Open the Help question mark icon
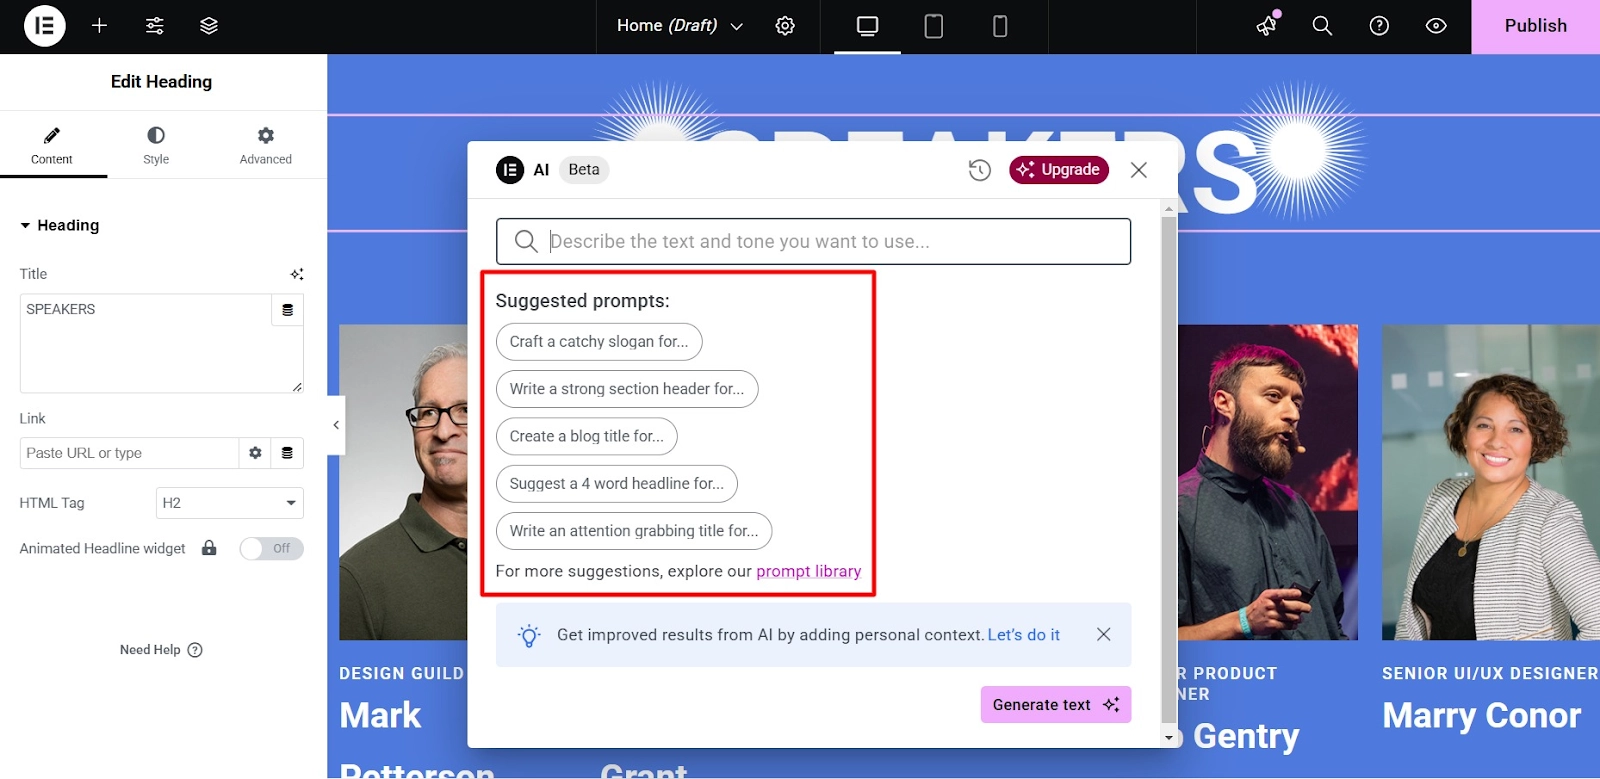This screenshot has width=1600, height=779. point(1379,26)
